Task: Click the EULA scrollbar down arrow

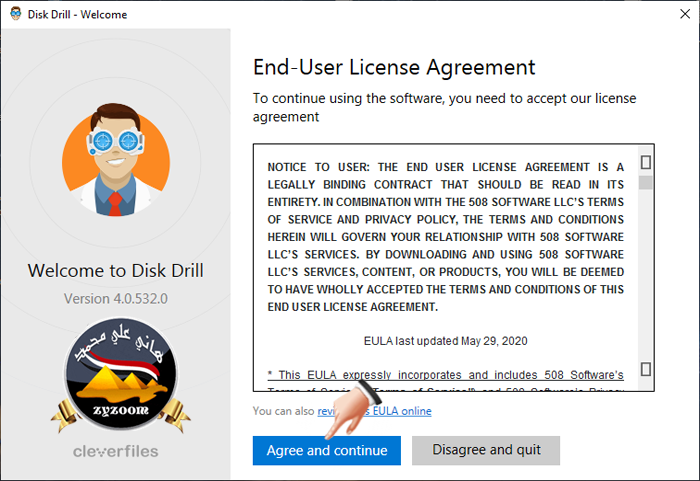Action: point(646,369)
